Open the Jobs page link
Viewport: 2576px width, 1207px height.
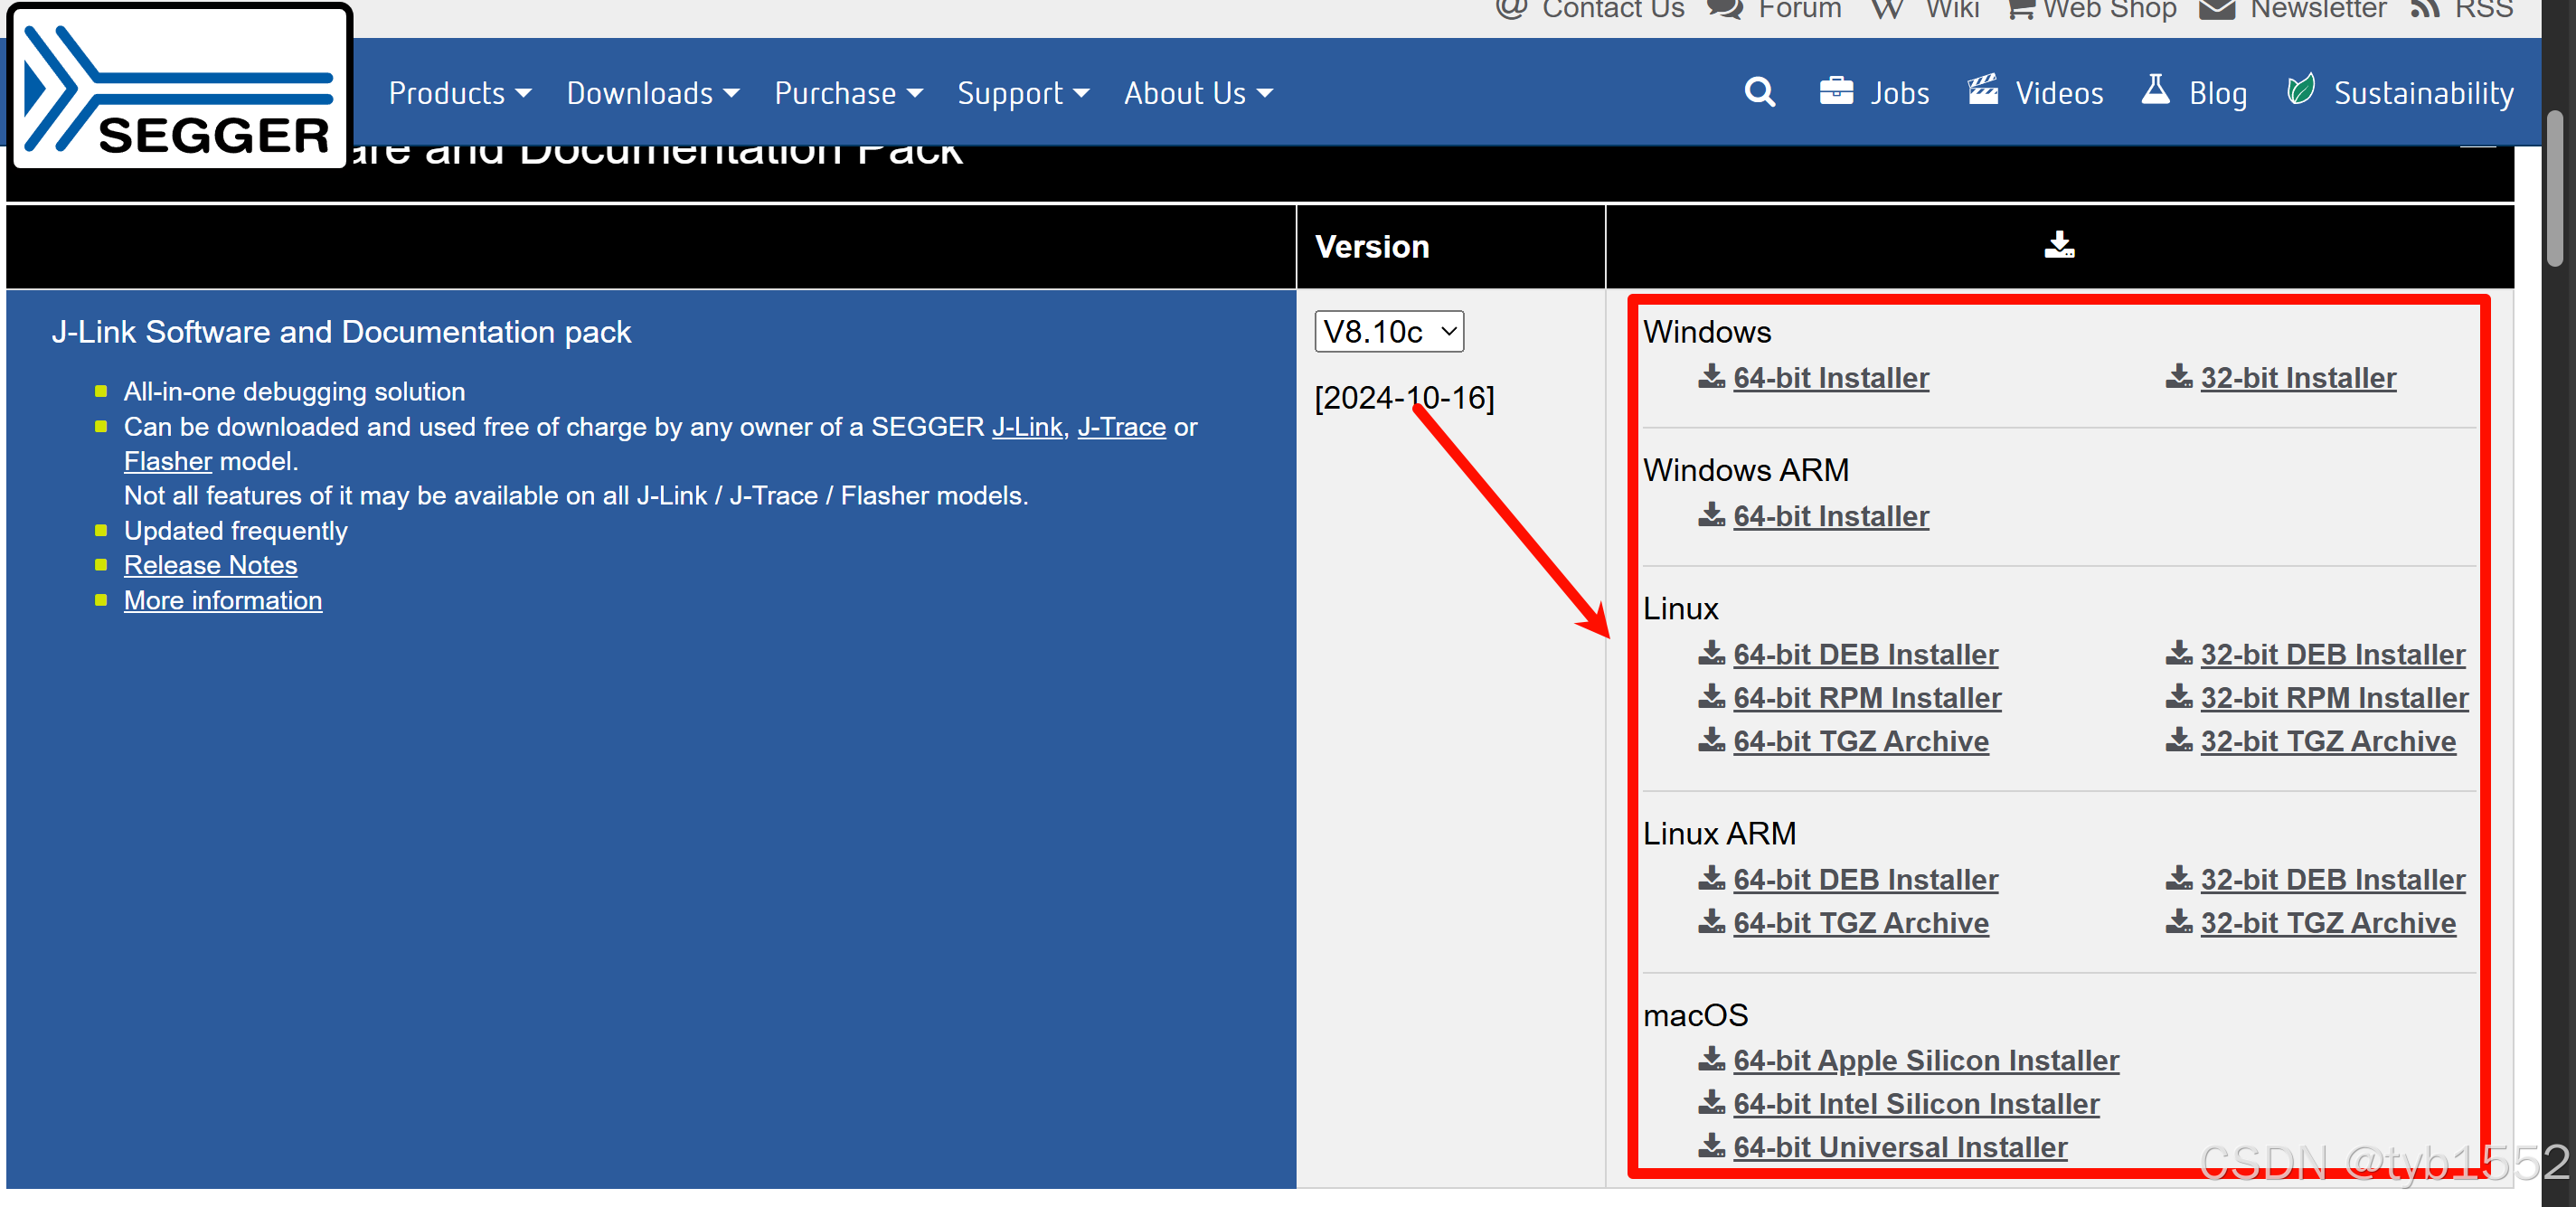tap(1899, 93)
